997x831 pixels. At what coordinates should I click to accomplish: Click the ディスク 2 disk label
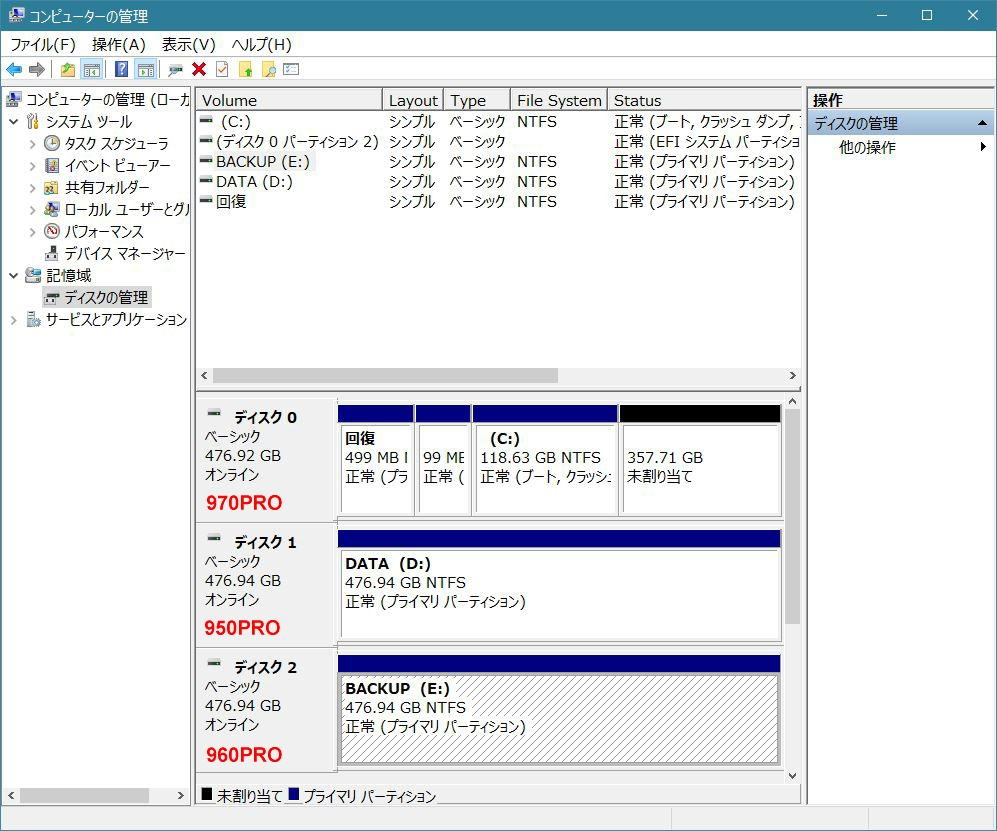(265, 668)
